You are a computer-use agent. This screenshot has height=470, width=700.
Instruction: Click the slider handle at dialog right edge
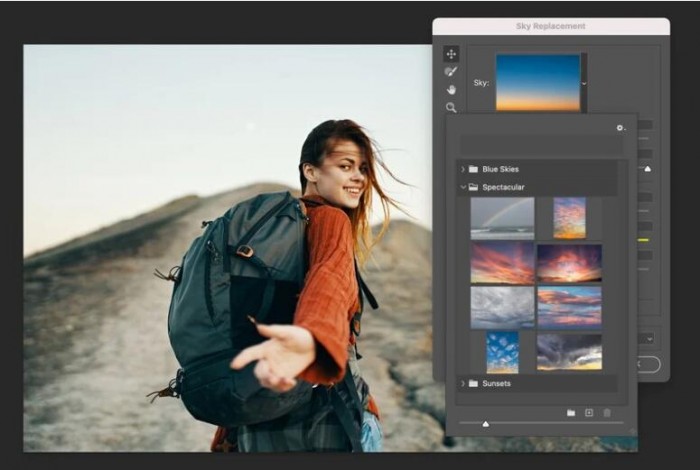point(647,169)
